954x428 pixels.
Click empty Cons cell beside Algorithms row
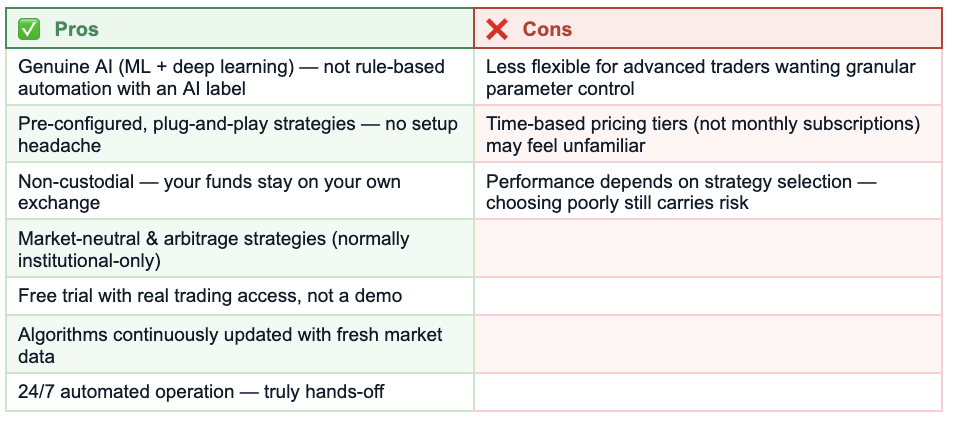(708, 344)
